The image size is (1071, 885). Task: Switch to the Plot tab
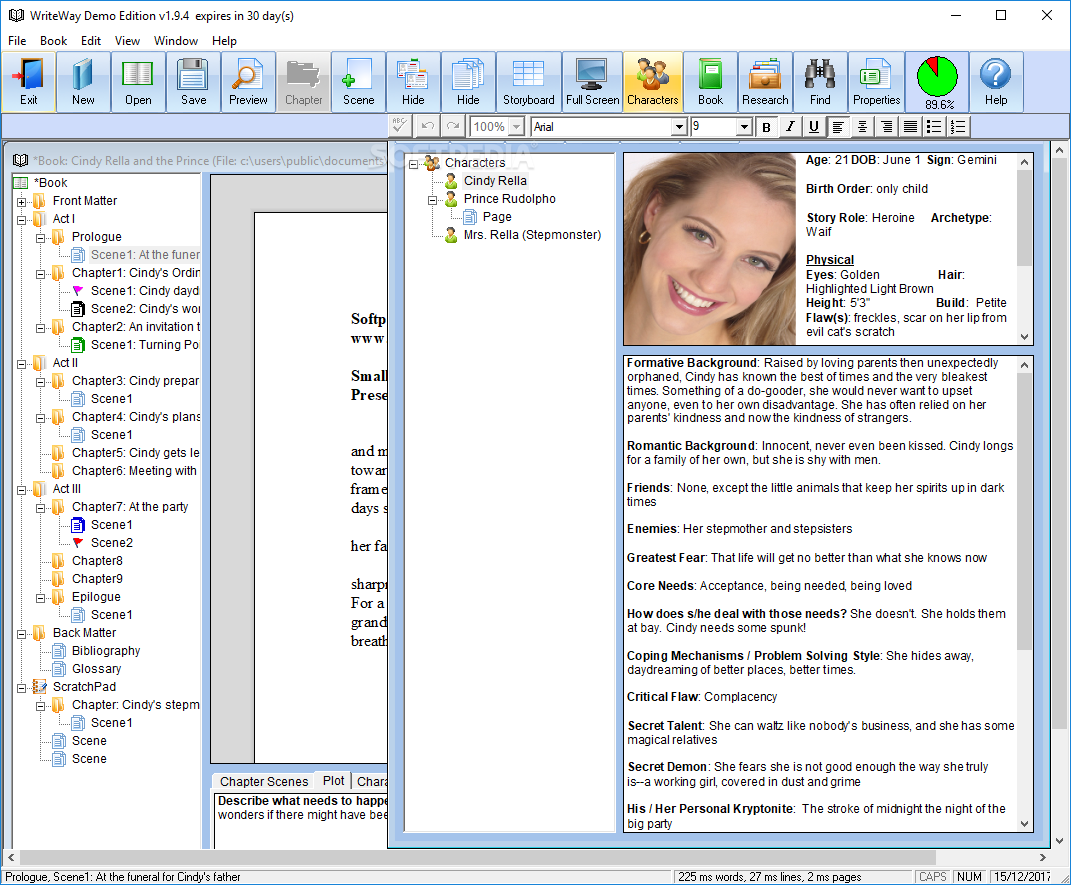[x=334, y=781]
